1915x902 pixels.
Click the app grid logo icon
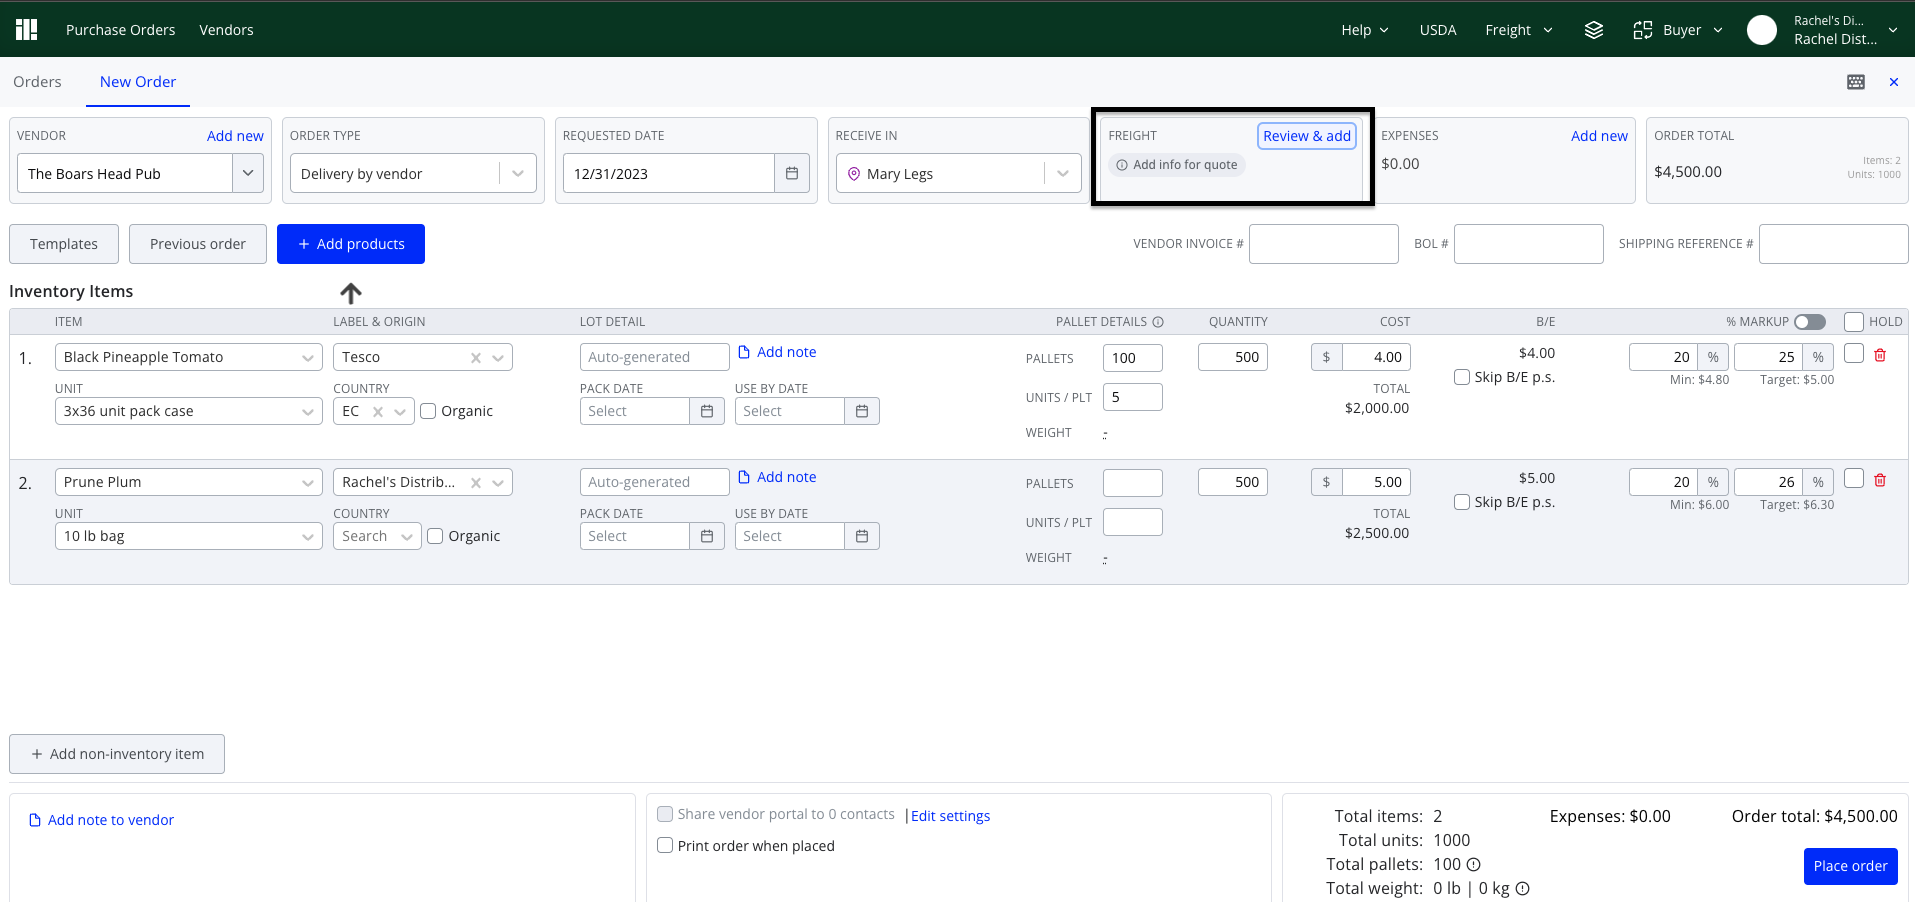(x=27, y=30)
